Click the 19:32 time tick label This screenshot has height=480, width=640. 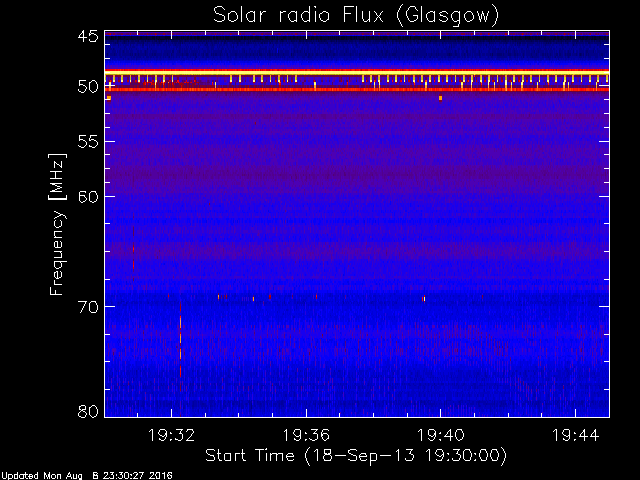click(171, 435)
